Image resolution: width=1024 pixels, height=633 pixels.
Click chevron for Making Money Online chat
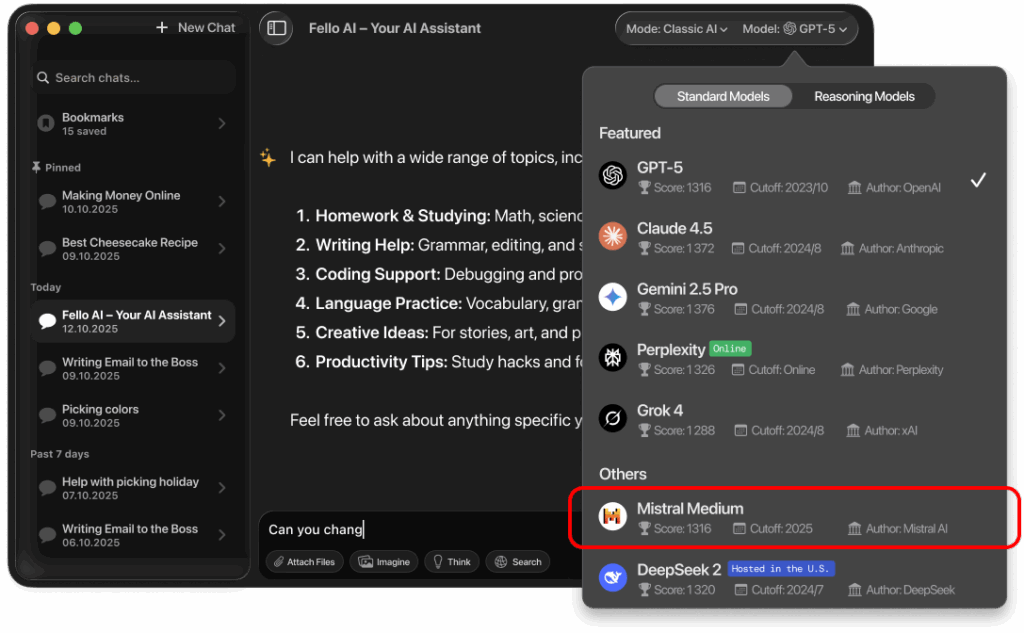click(222, 201)
